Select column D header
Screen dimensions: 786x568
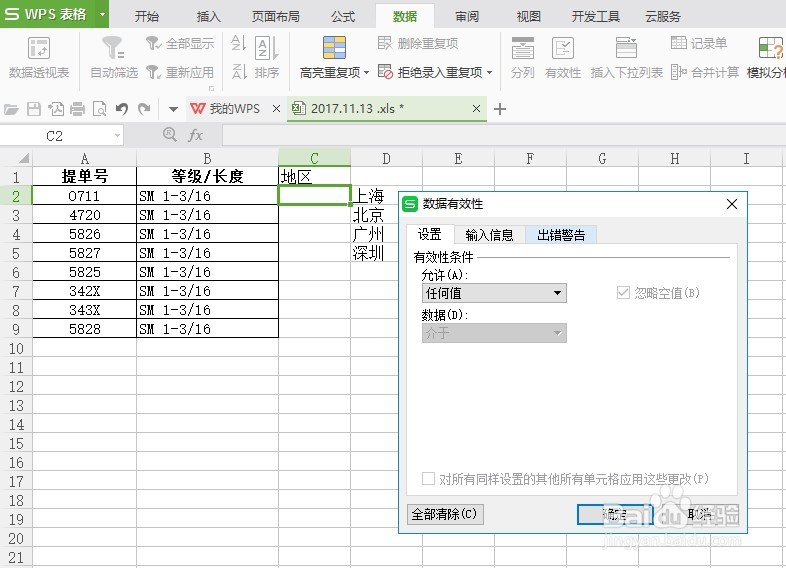coord(386,158)
